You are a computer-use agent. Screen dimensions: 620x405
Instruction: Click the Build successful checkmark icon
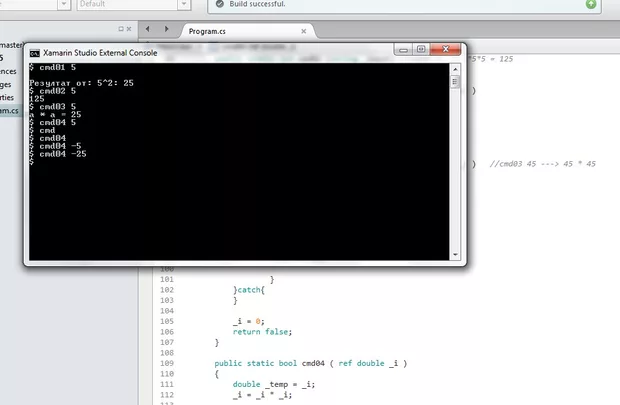pyautogui.click(x=220, y=4)
